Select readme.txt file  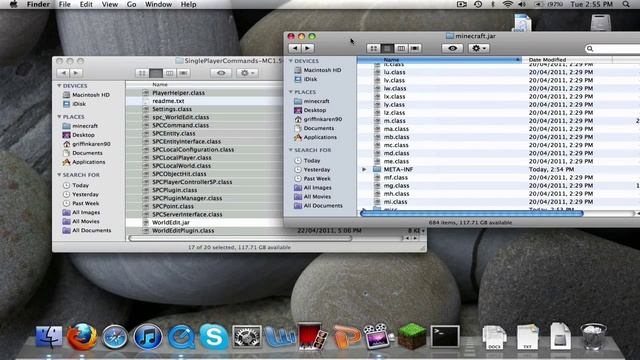point(168,101)
